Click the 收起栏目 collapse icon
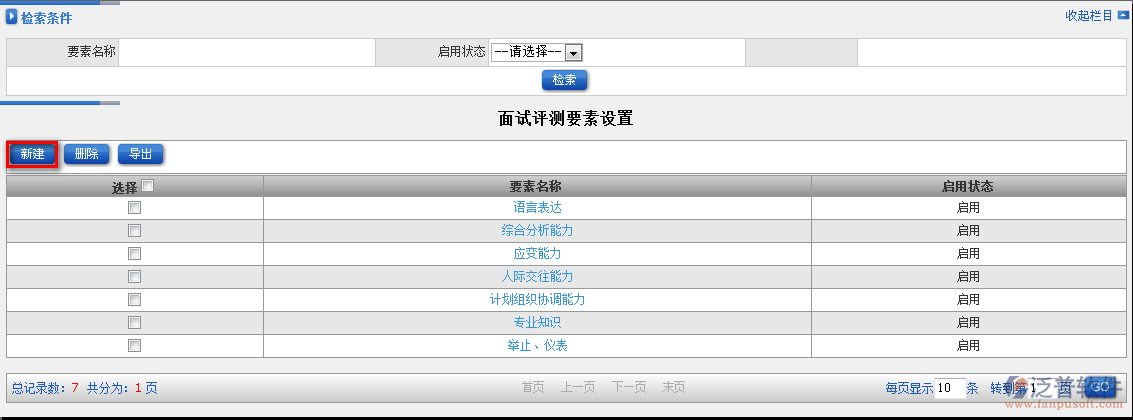The image size is (1133, 420). pyautogui.click(x=1122, y=15)
